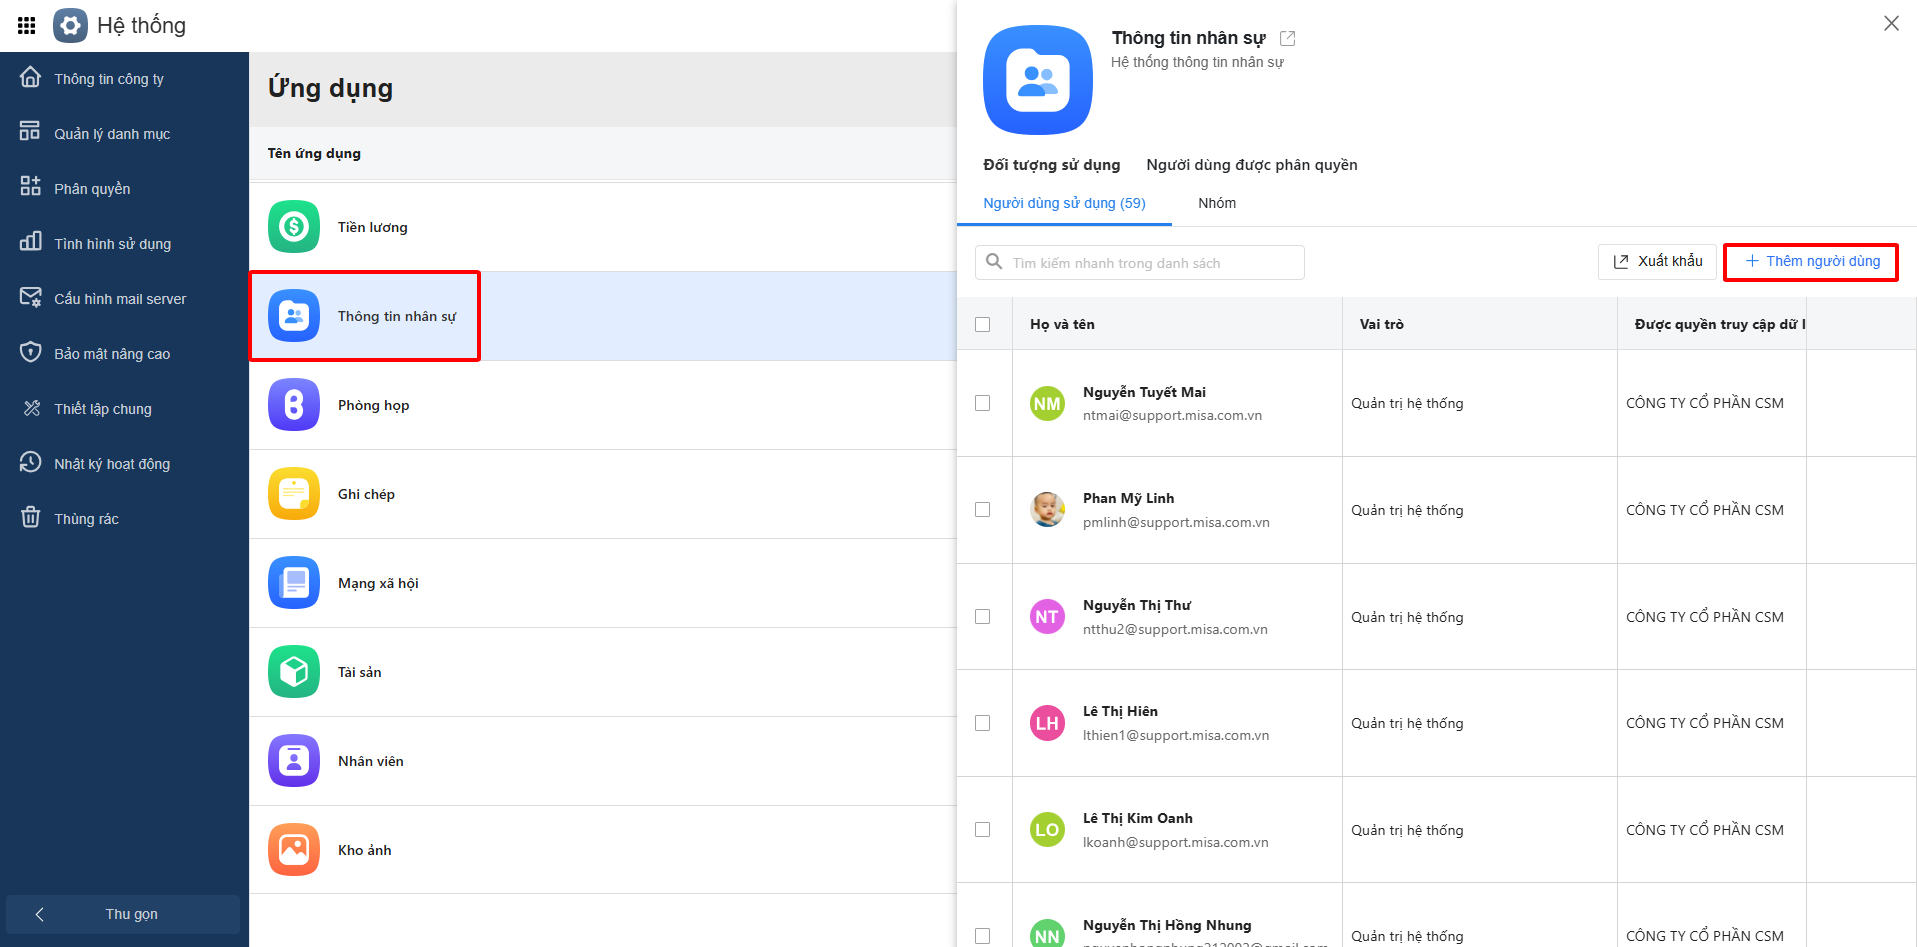The width and height of the screenshot is (1917, 947).
Task: Tick the checkbox for Lê Thị Hiên
Action: (x=983, y=723)
